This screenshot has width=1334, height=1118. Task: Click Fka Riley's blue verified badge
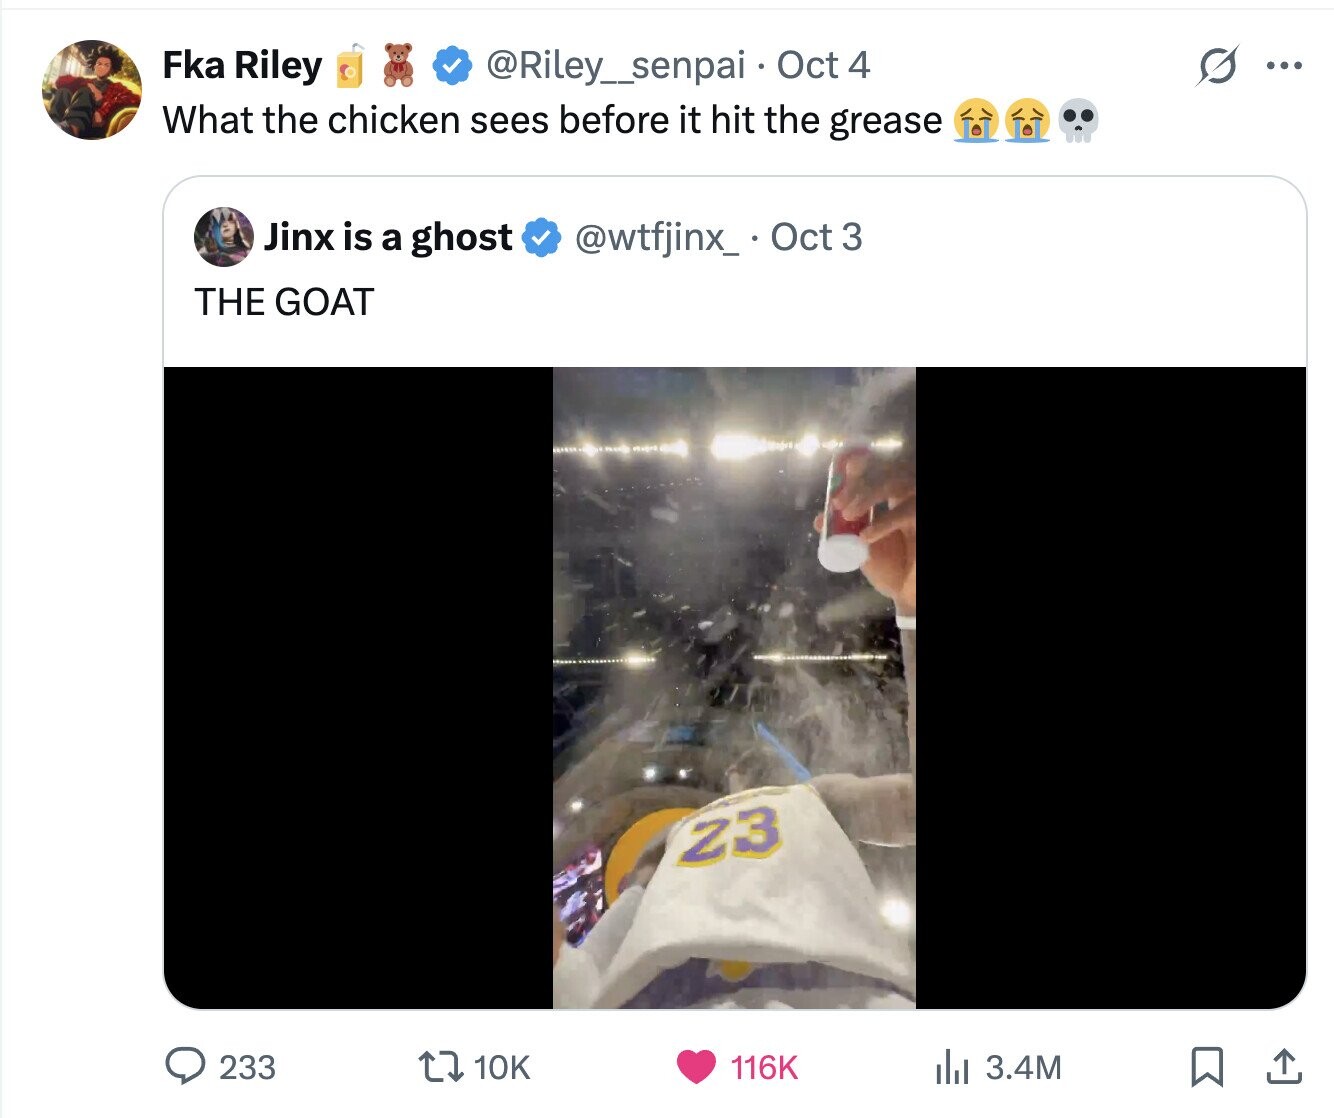click(x=452, y=66)
